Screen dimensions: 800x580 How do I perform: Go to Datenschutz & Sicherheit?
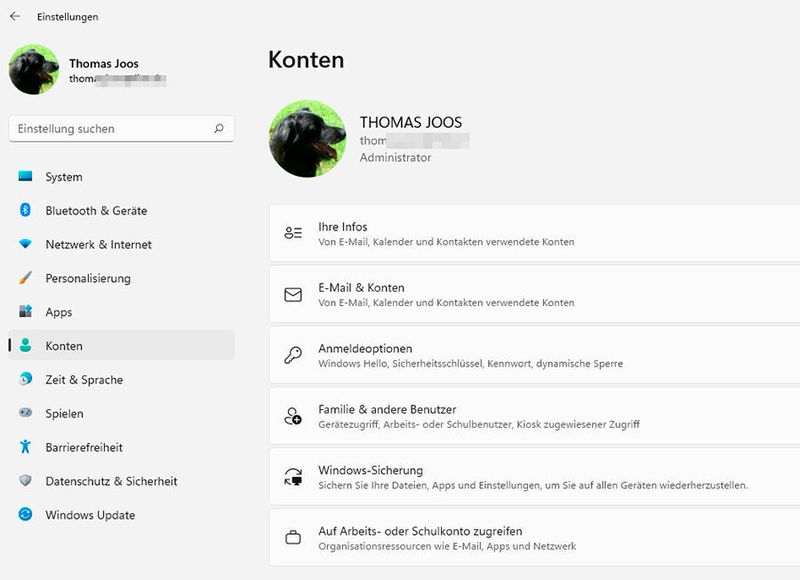coord(121,481)
